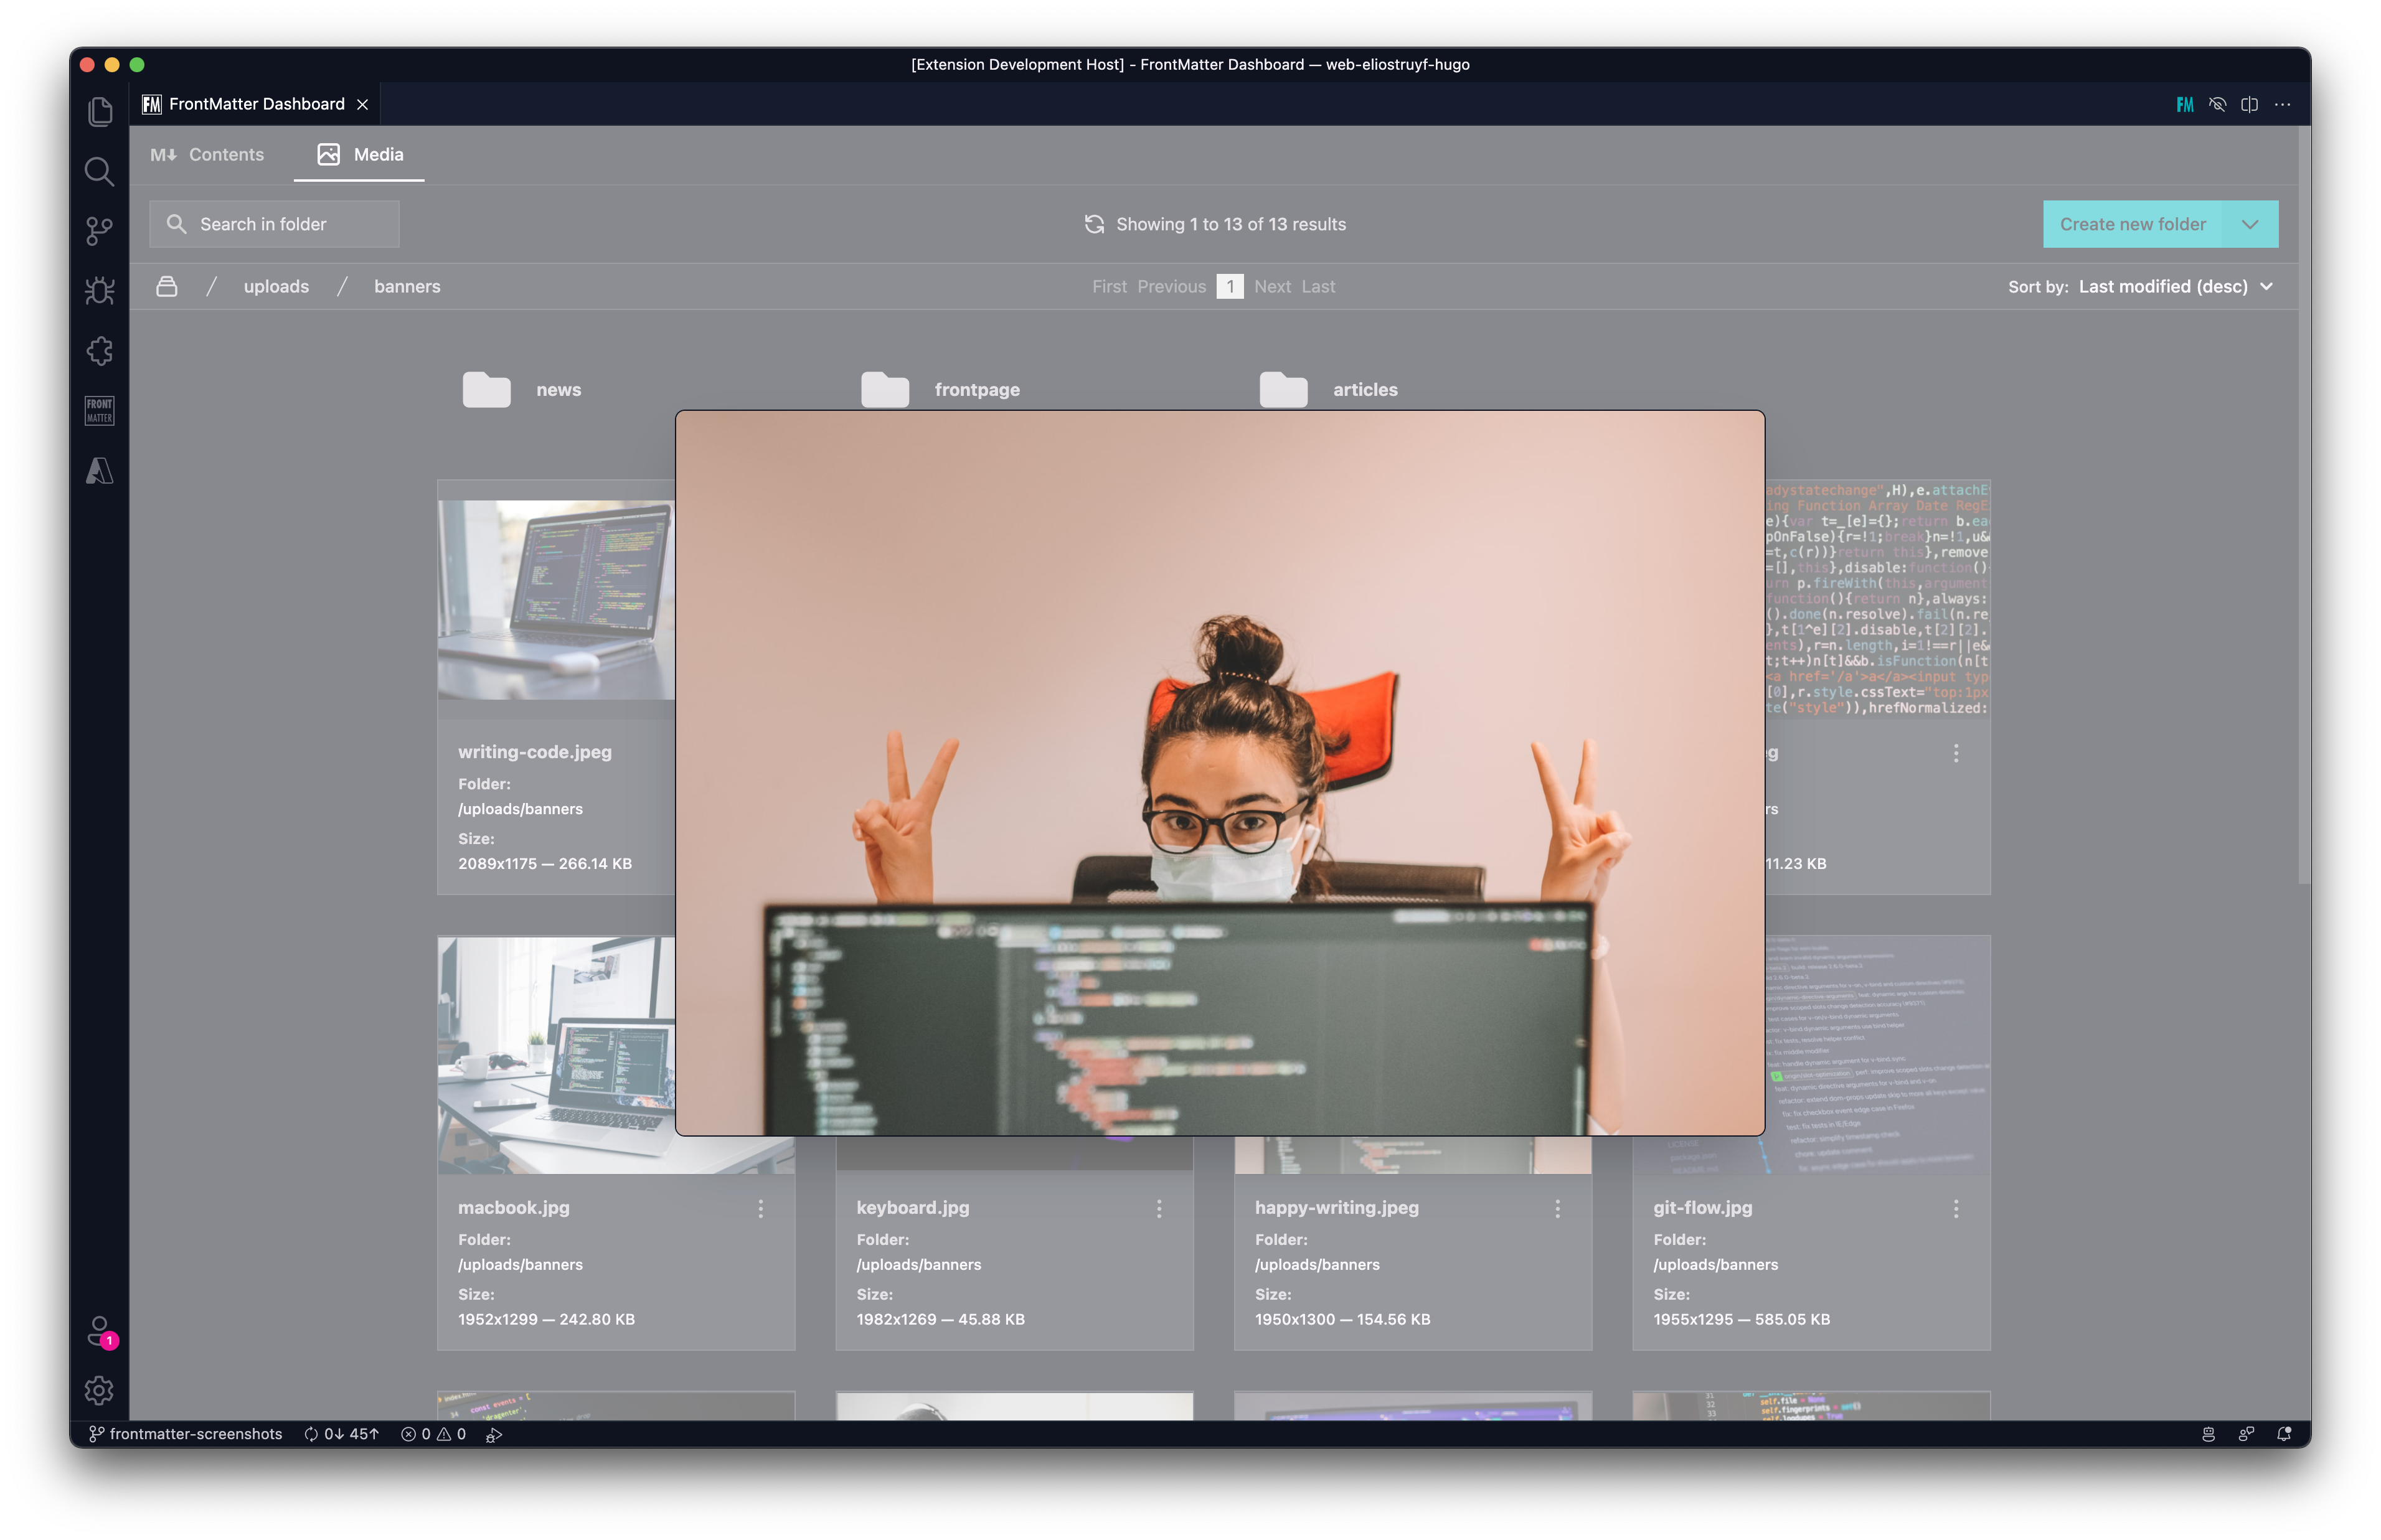Open the news folder

point(522,389)
